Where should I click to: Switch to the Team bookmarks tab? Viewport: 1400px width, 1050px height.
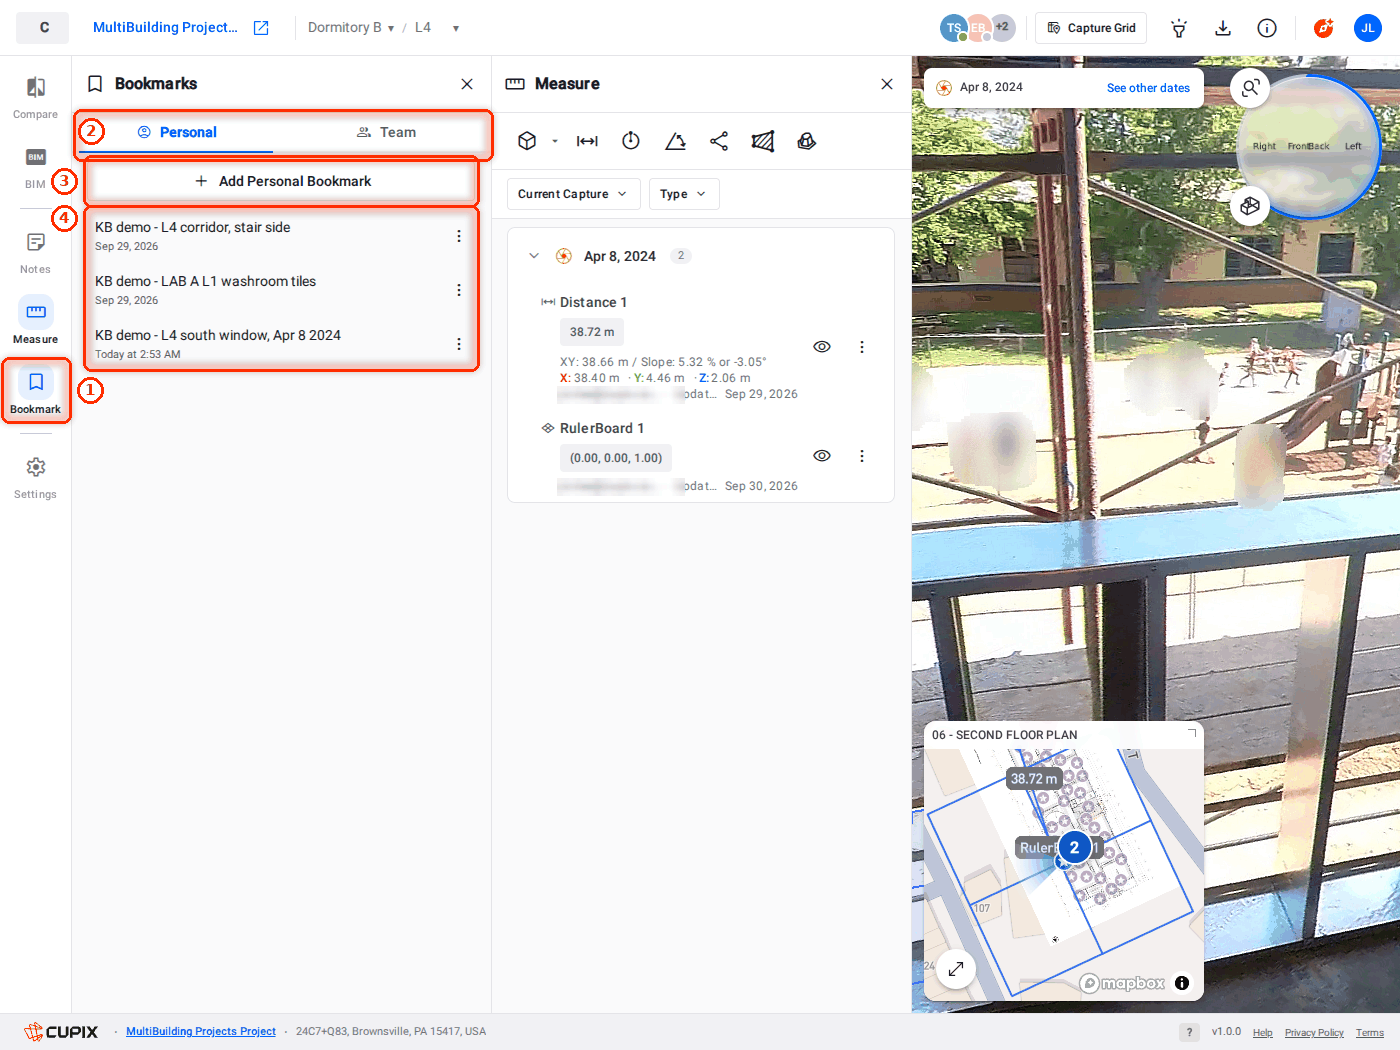[x=386, y=132]
